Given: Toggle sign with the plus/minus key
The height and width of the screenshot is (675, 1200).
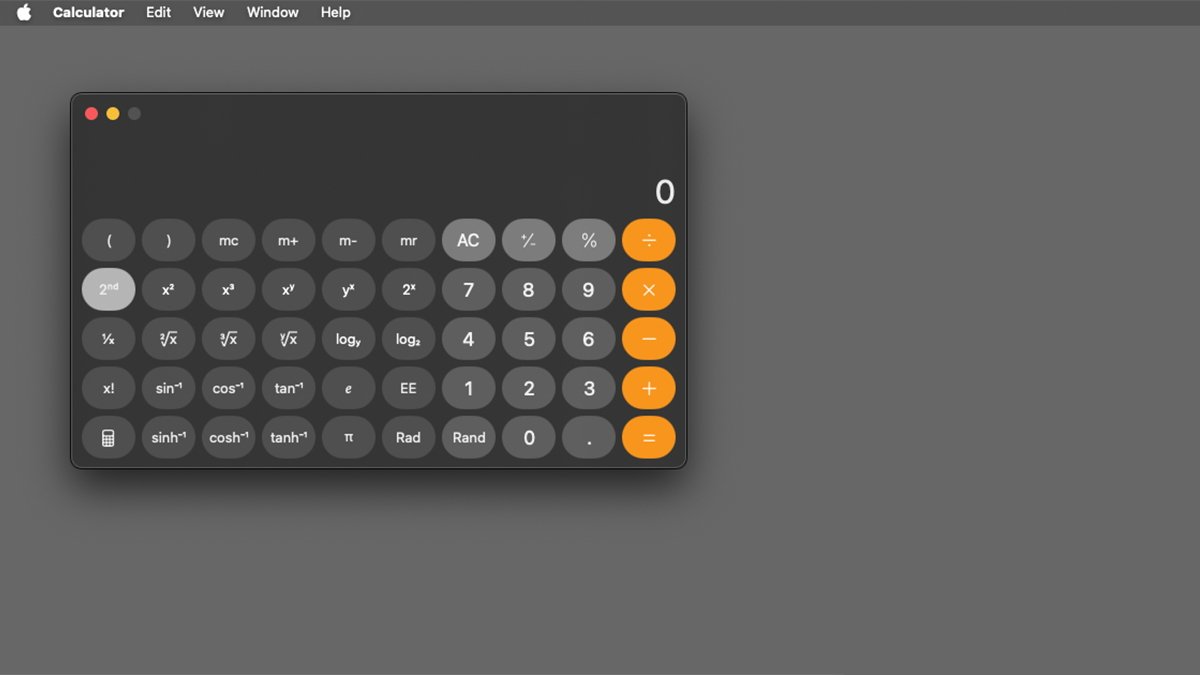Looking at the screenshot, I should tap(528, 240).
